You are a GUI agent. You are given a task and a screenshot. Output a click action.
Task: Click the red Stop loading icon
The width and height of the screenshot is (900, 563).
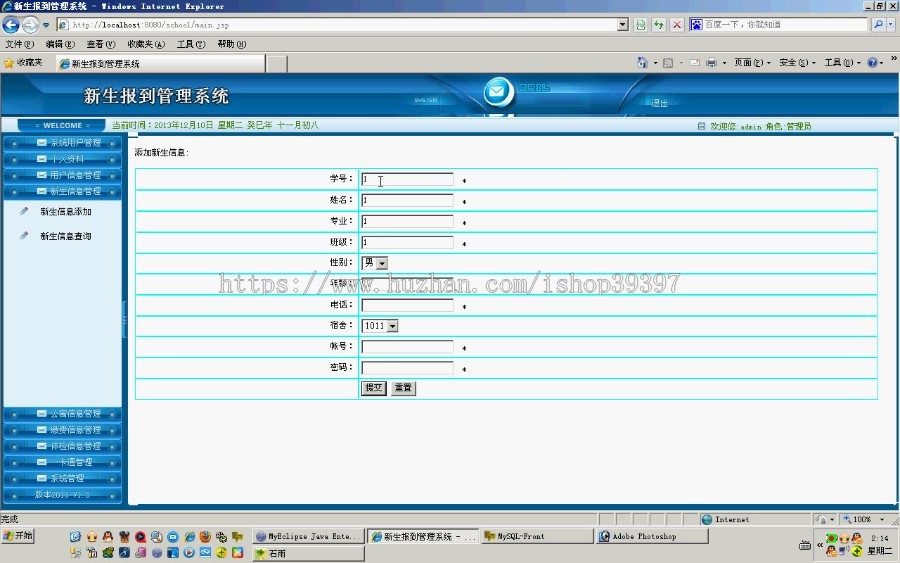pos(677,25)
